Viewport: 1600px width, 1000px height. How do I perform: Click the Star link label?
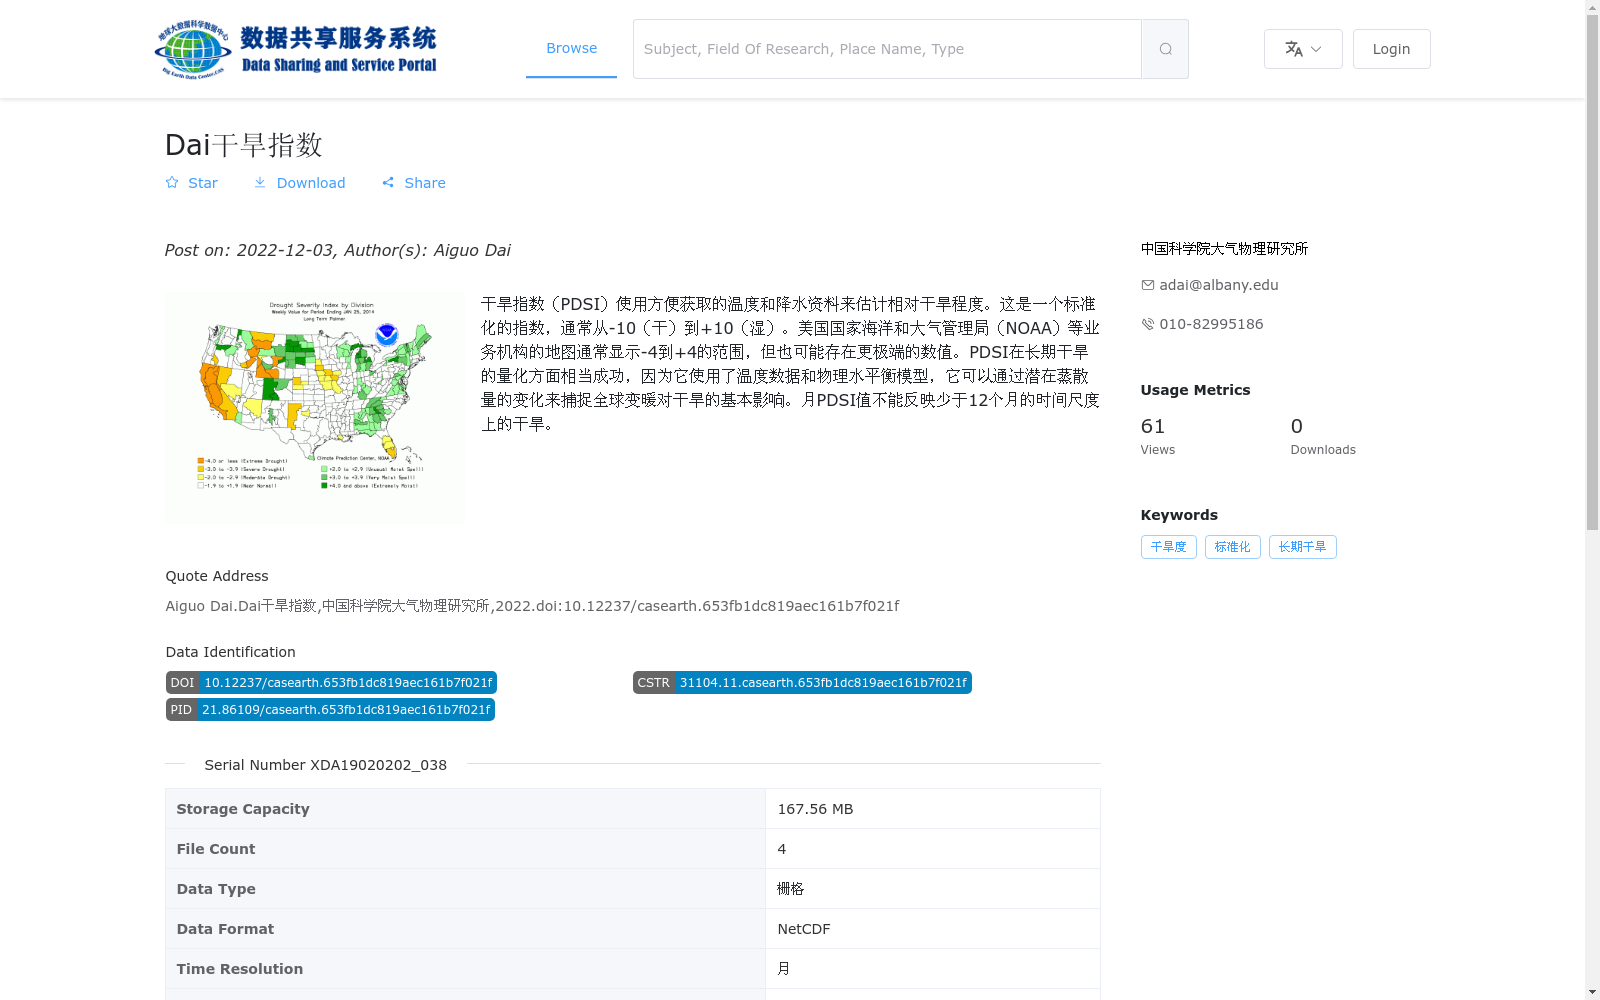(x=203, y=183)
